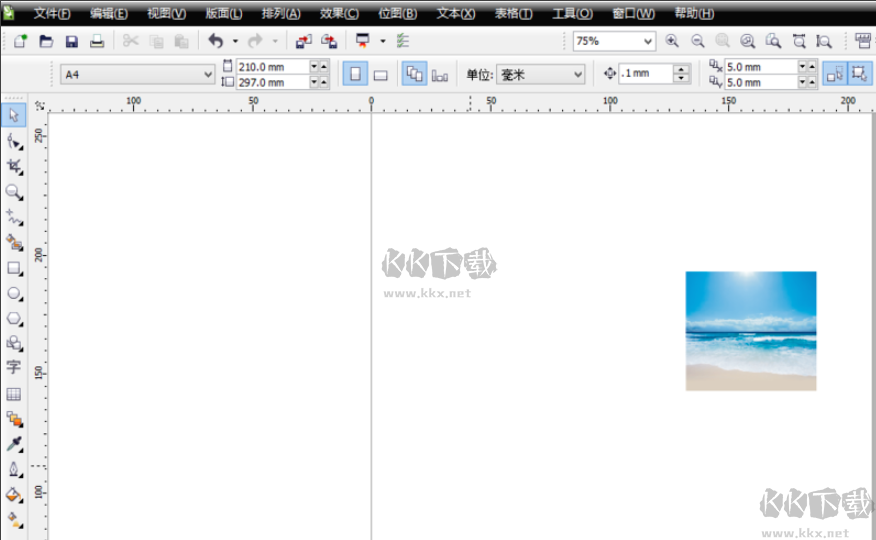The image size is (876, 540).
Task: Choose the Ellipse tool
Action: coord(14,293)
